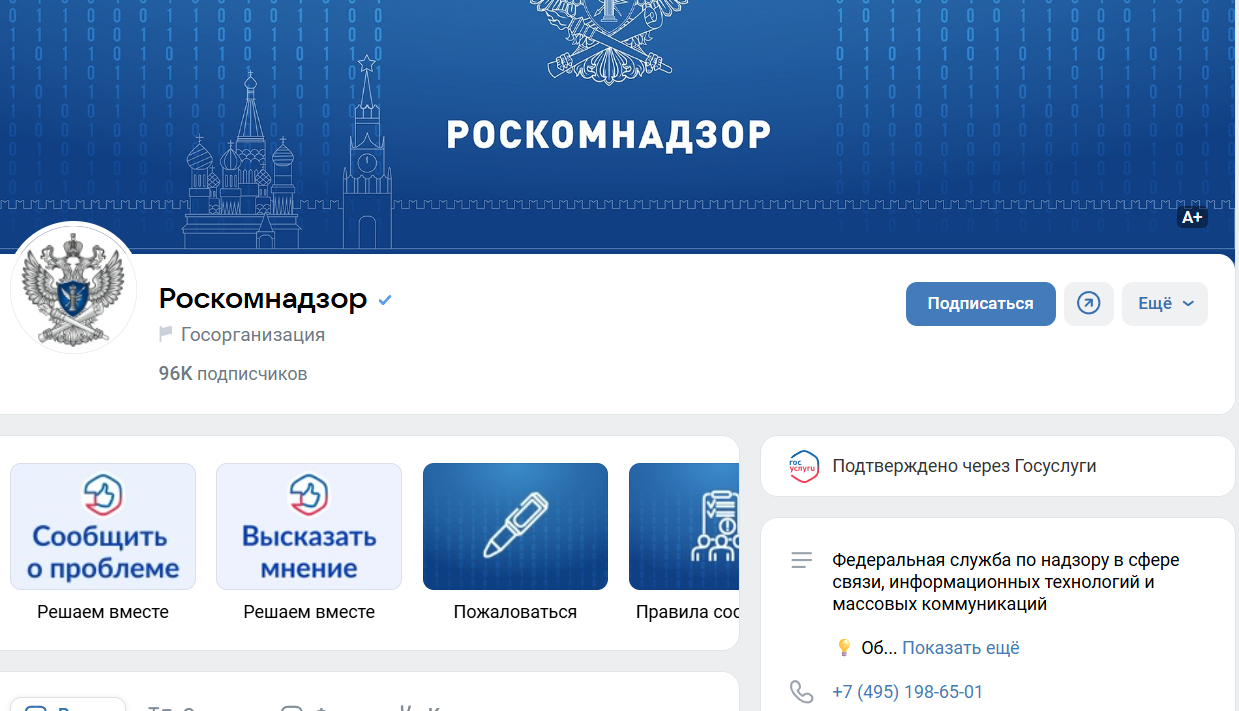Click the Госуслуги logo icon
Screen dimensions: 1239x711
coord(803,466)
